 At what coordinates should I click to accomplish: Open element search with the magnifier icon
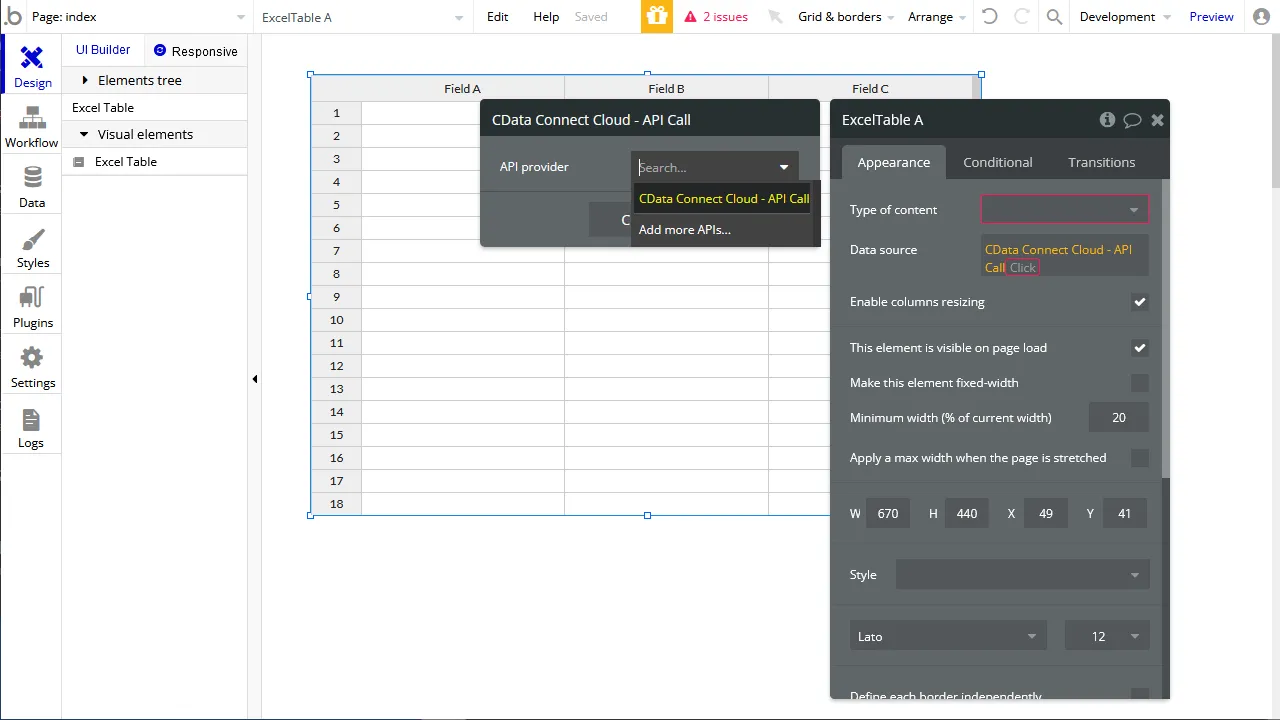[1053, 16]
